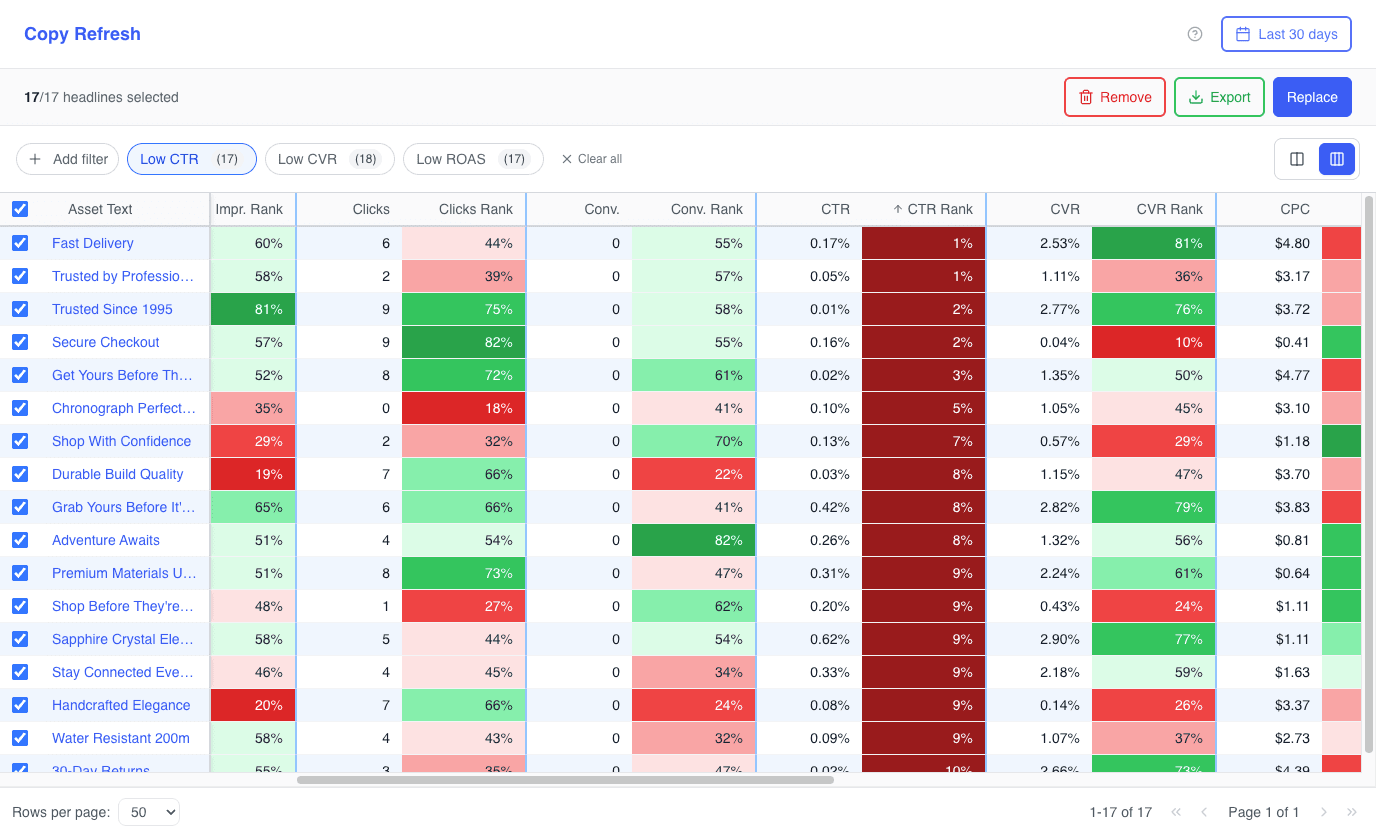The height and width of the screenshot is (836, 1376).
Task: Toggle the select-all header checkbox
Action: point(20,209)
